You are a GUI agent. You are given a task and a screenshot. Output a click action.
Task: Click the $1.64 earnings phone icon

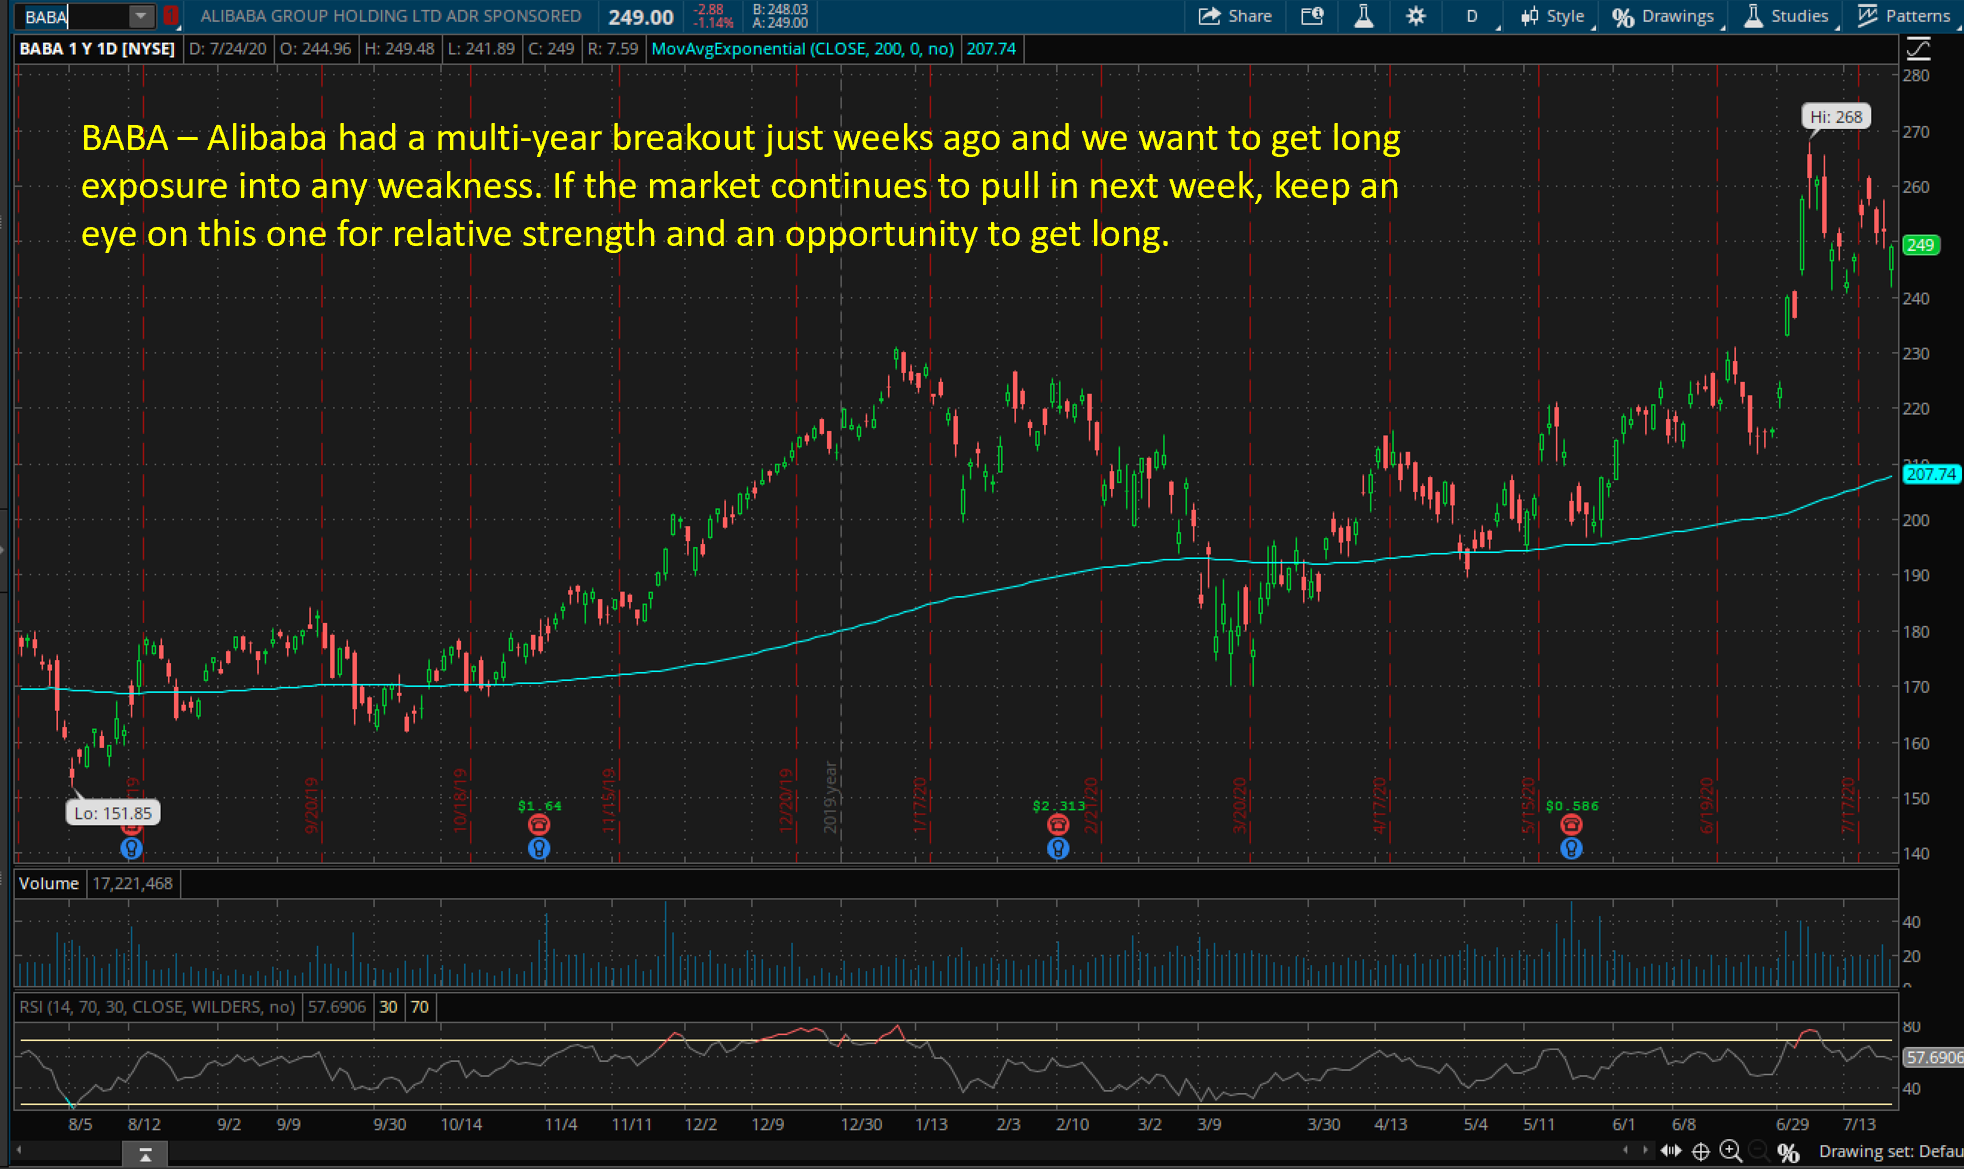[x=539, y=824]
